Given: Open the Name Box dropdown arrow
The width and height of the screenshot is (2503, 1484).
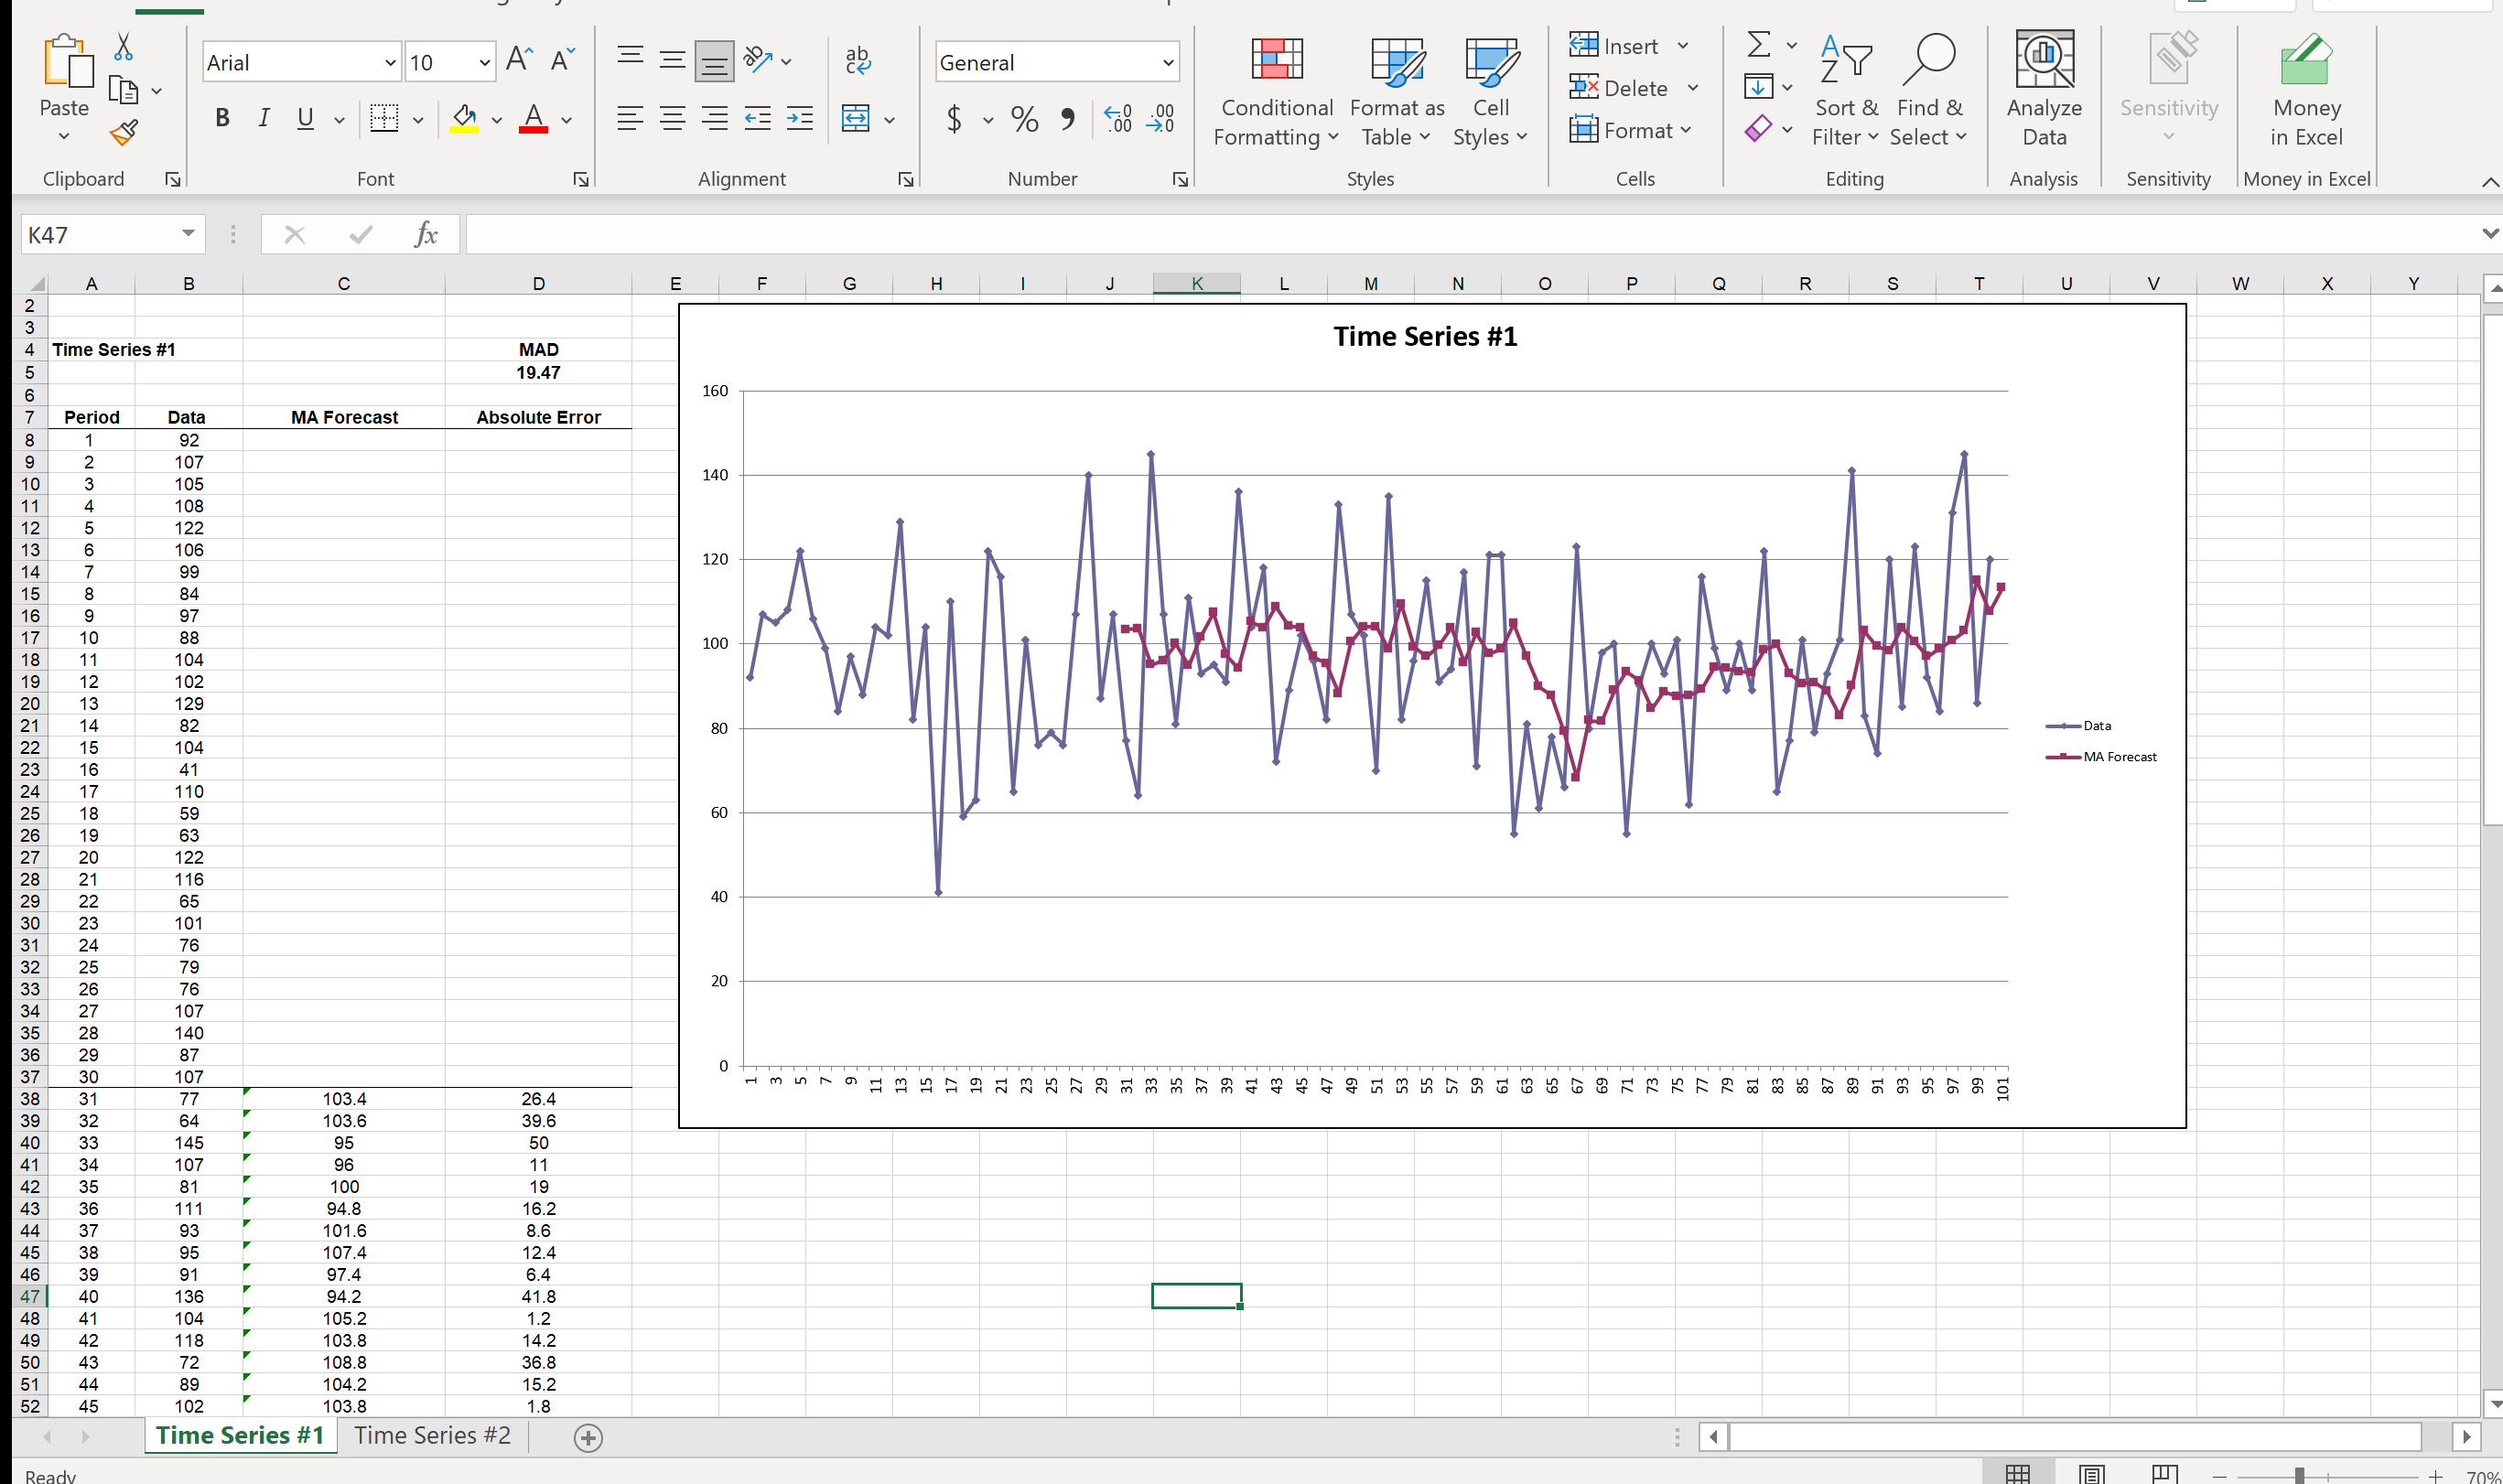Looking at the screenshot, I should click(x=188, y=234).
